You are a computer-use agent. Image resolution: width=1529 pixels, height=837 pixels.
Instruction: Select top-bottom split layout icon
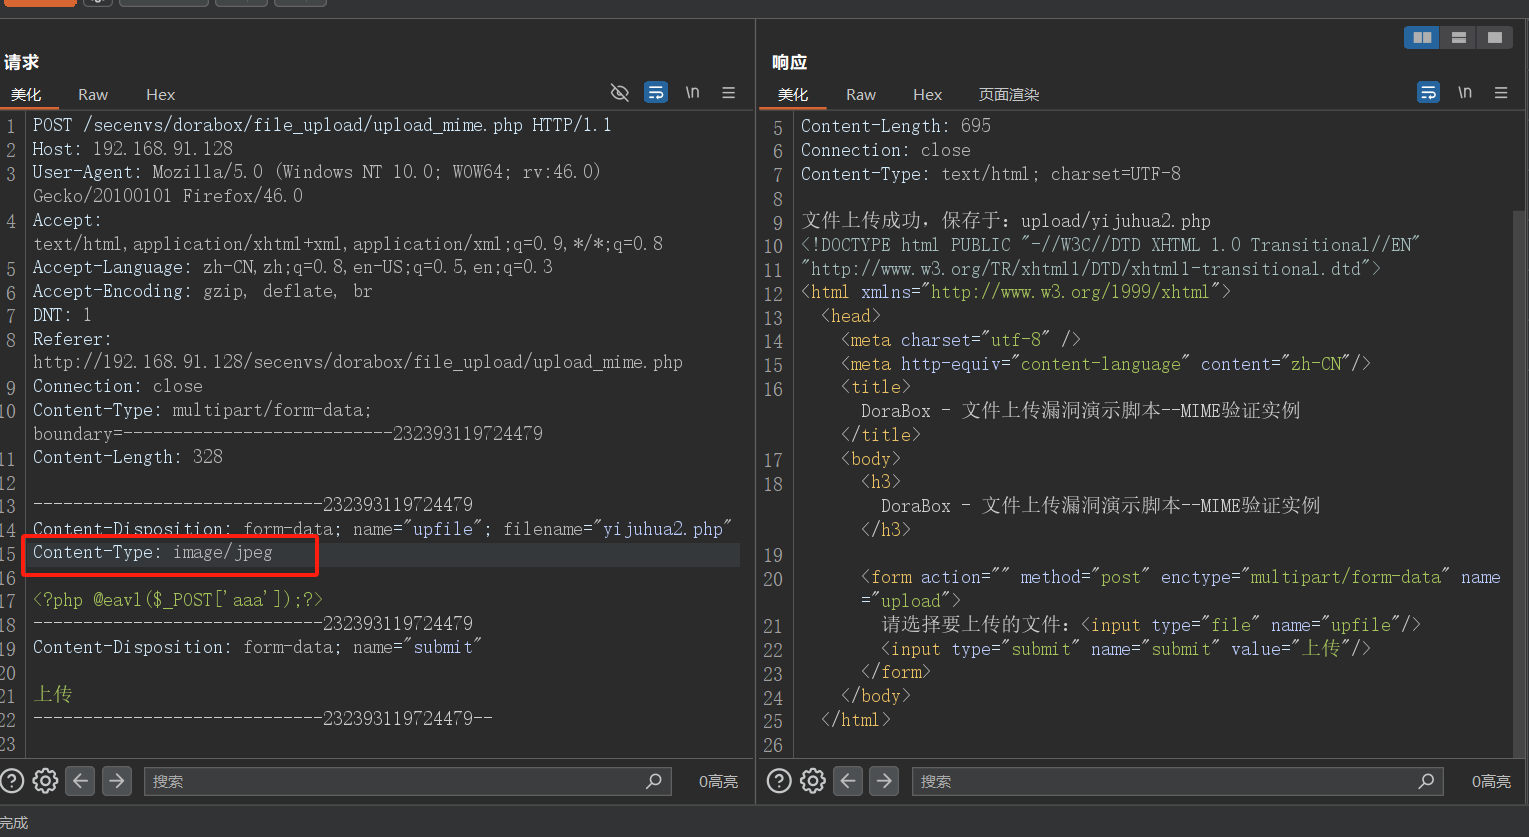1459,38
